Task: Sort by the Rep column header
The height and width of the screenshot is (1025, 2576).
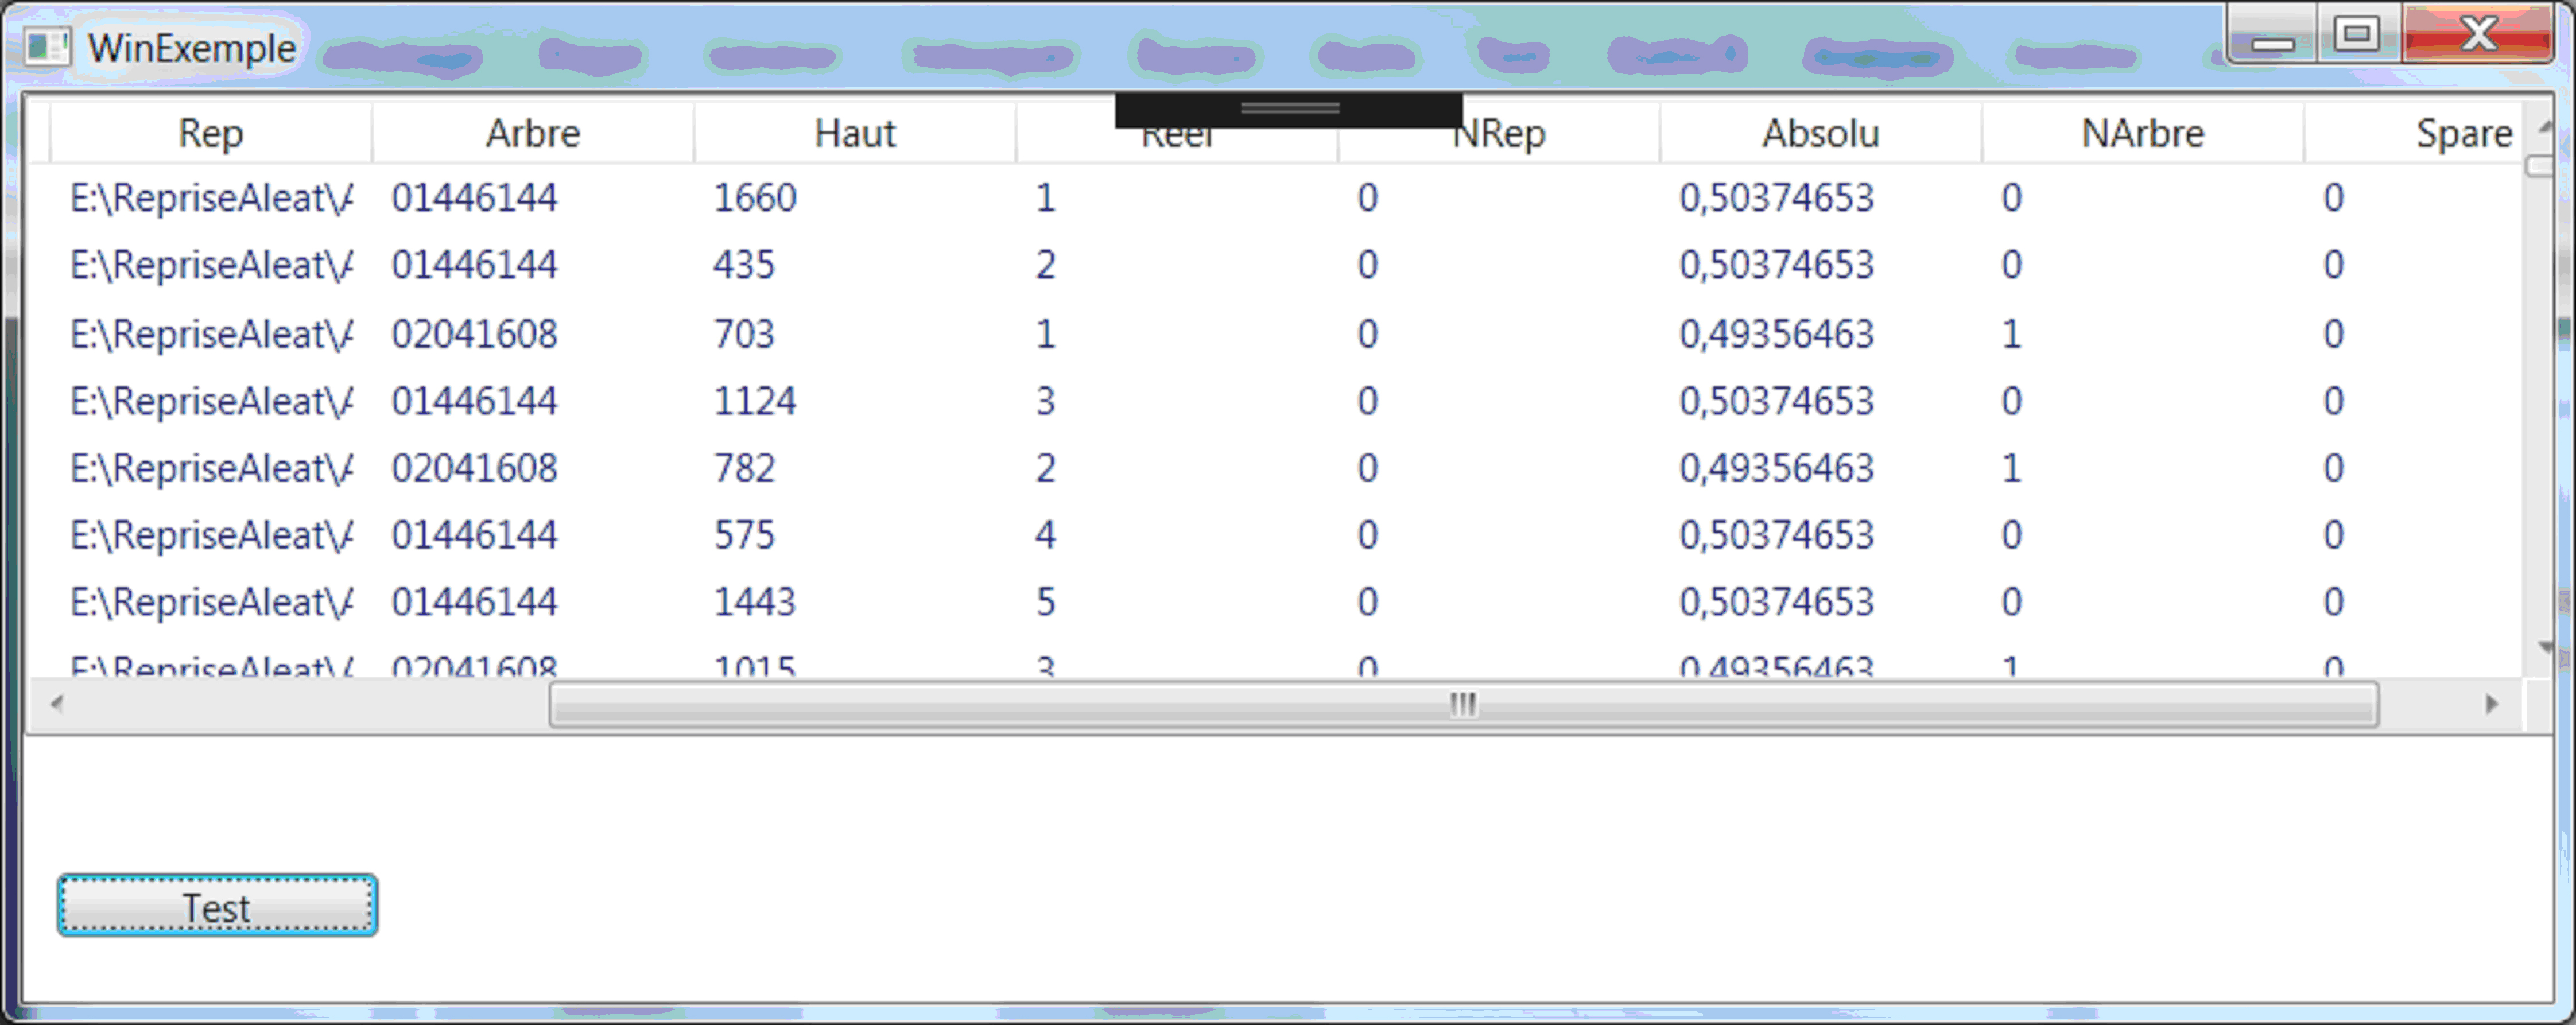Action: [210, 133]
